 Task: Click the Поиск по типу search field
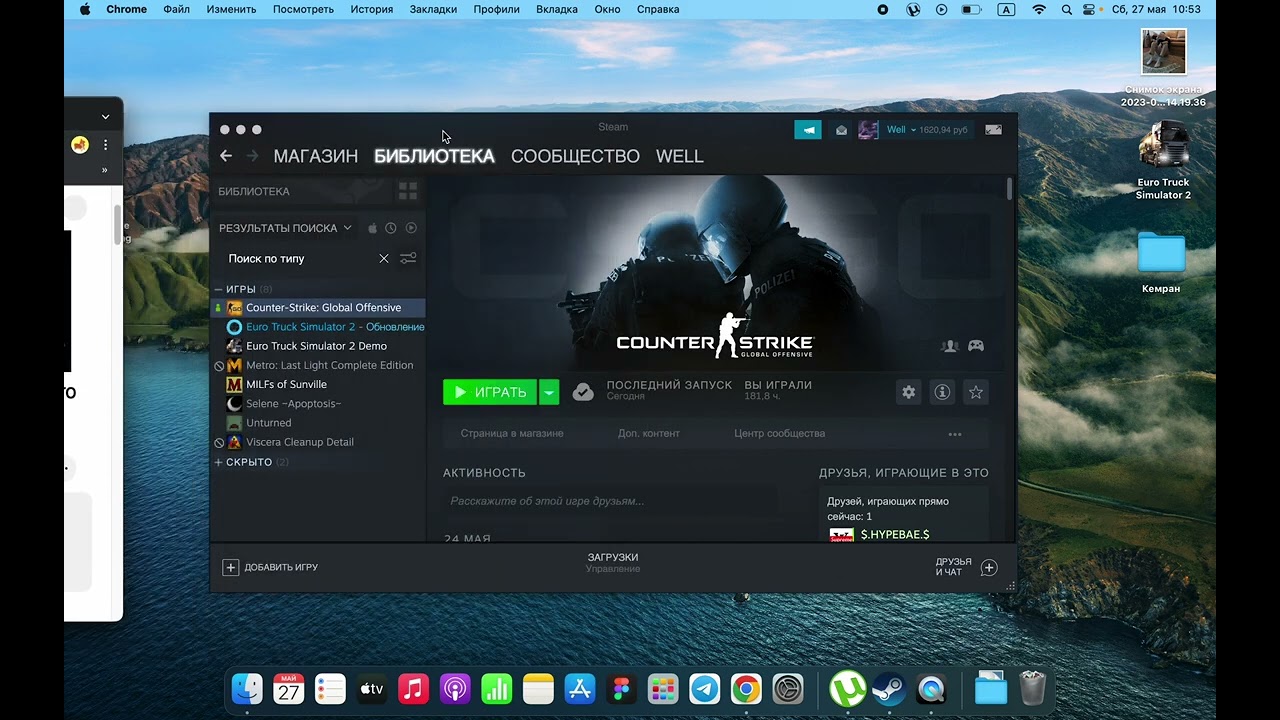[296, 258]
